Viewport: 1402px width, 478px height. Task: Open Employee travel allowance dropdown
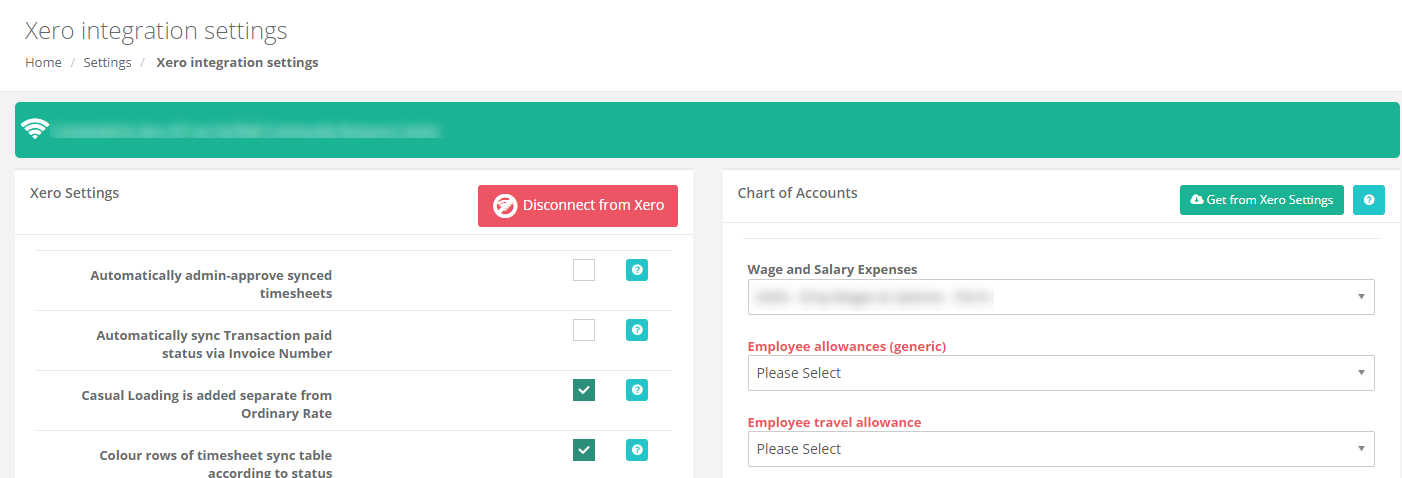(x=1061, y=449)
